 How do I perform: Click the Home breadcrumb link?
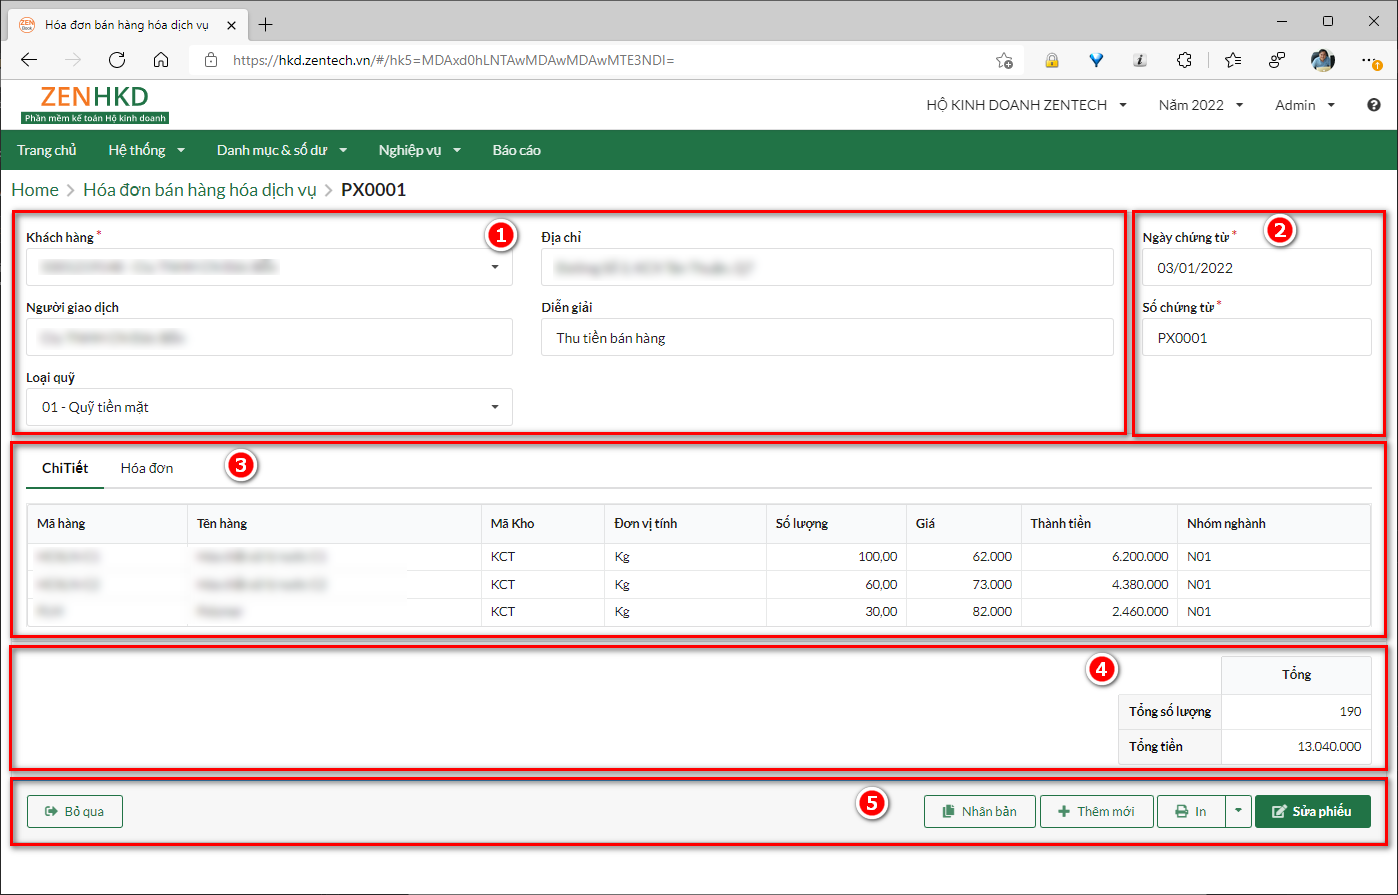click(x=35, y=189)
